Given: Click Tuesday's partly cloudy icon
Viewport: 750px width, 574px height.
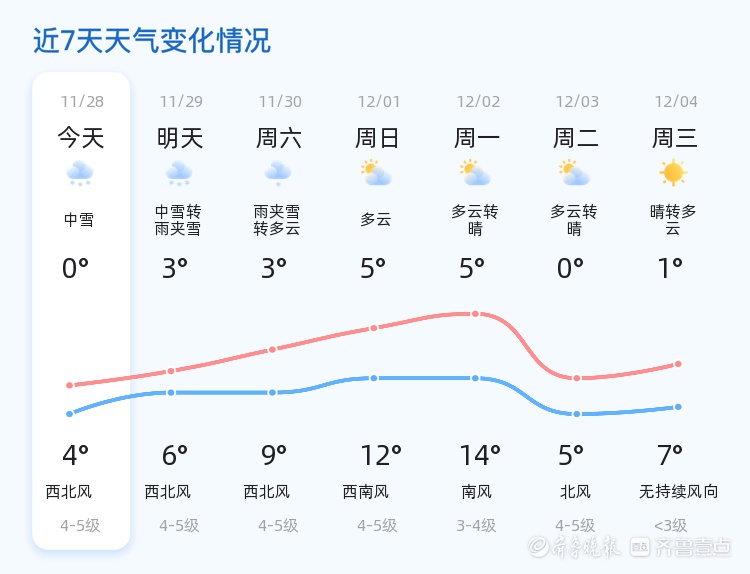Looking at the screenshot, I should 574,174.
